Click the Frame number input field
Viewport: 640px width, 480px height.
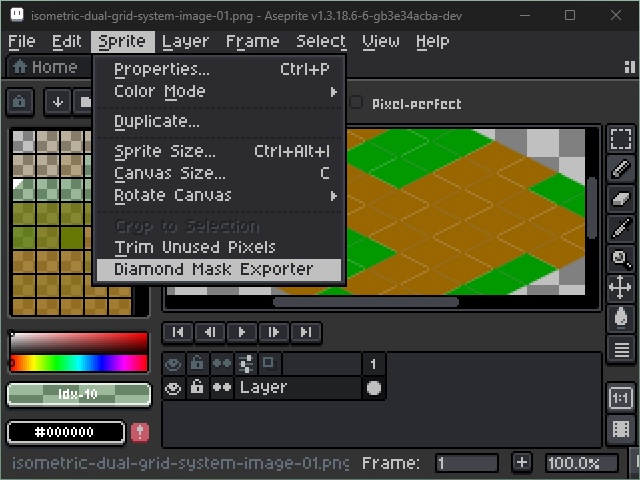click(x=467, y=463)
